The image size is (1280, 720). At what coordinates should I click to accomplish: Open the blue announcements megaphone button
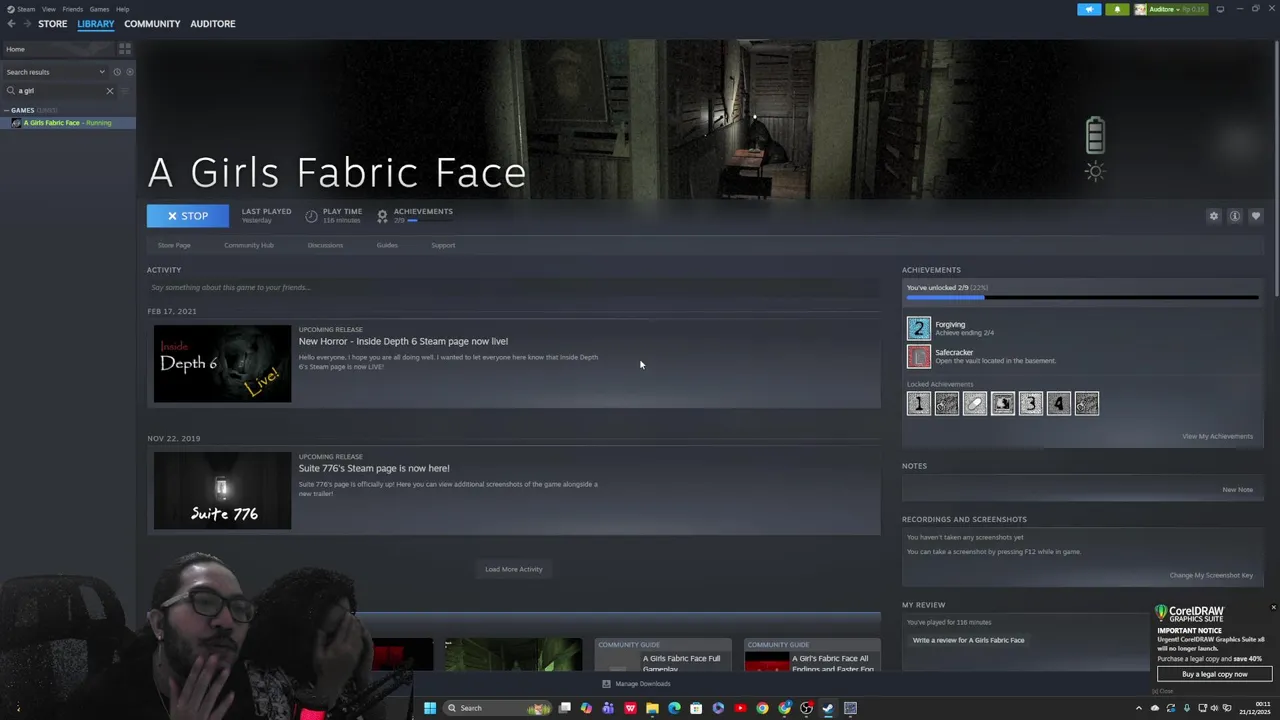[x=1089, y=9]
